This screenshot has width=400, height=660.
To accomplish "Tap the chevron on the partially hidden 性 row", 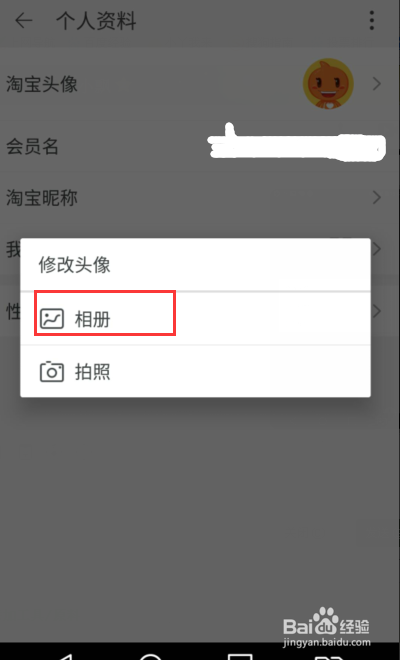I will (377, 311).
